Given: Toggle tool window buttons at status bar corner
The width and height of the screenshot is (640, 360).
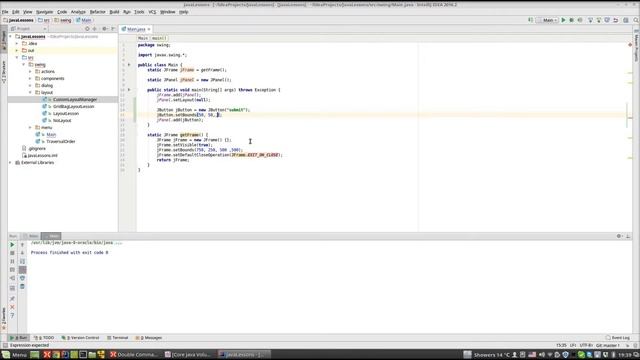Looking at the screenshot, I should 5,345.
